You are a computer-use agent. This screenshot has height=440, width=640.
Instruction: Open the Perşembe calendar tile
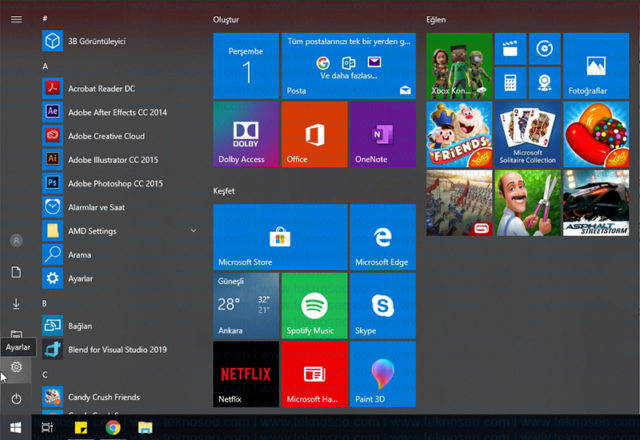[246, 66]
